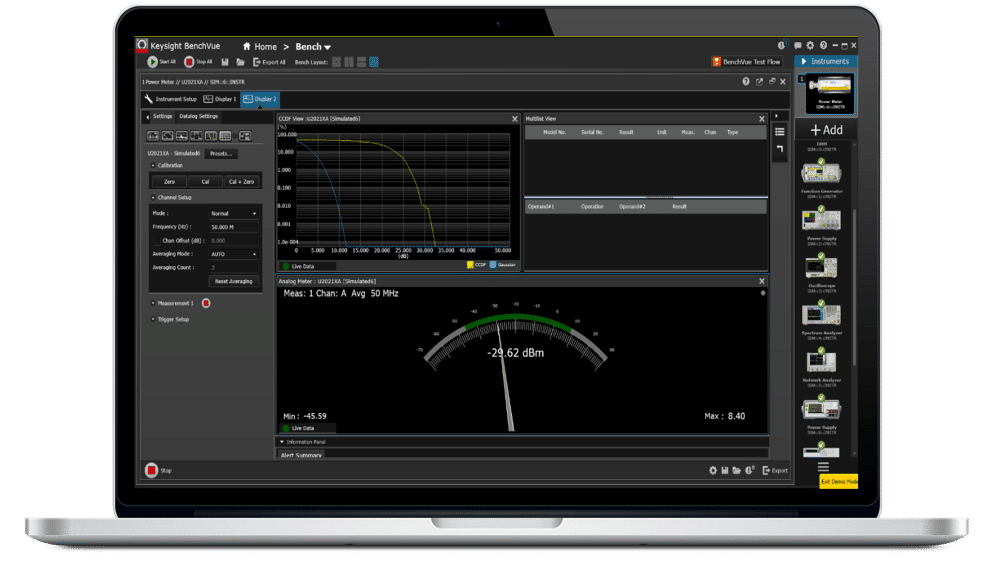The image size is (1000, 563).
Task: Open the Settings sub-tab
Action: coord(162,116)
